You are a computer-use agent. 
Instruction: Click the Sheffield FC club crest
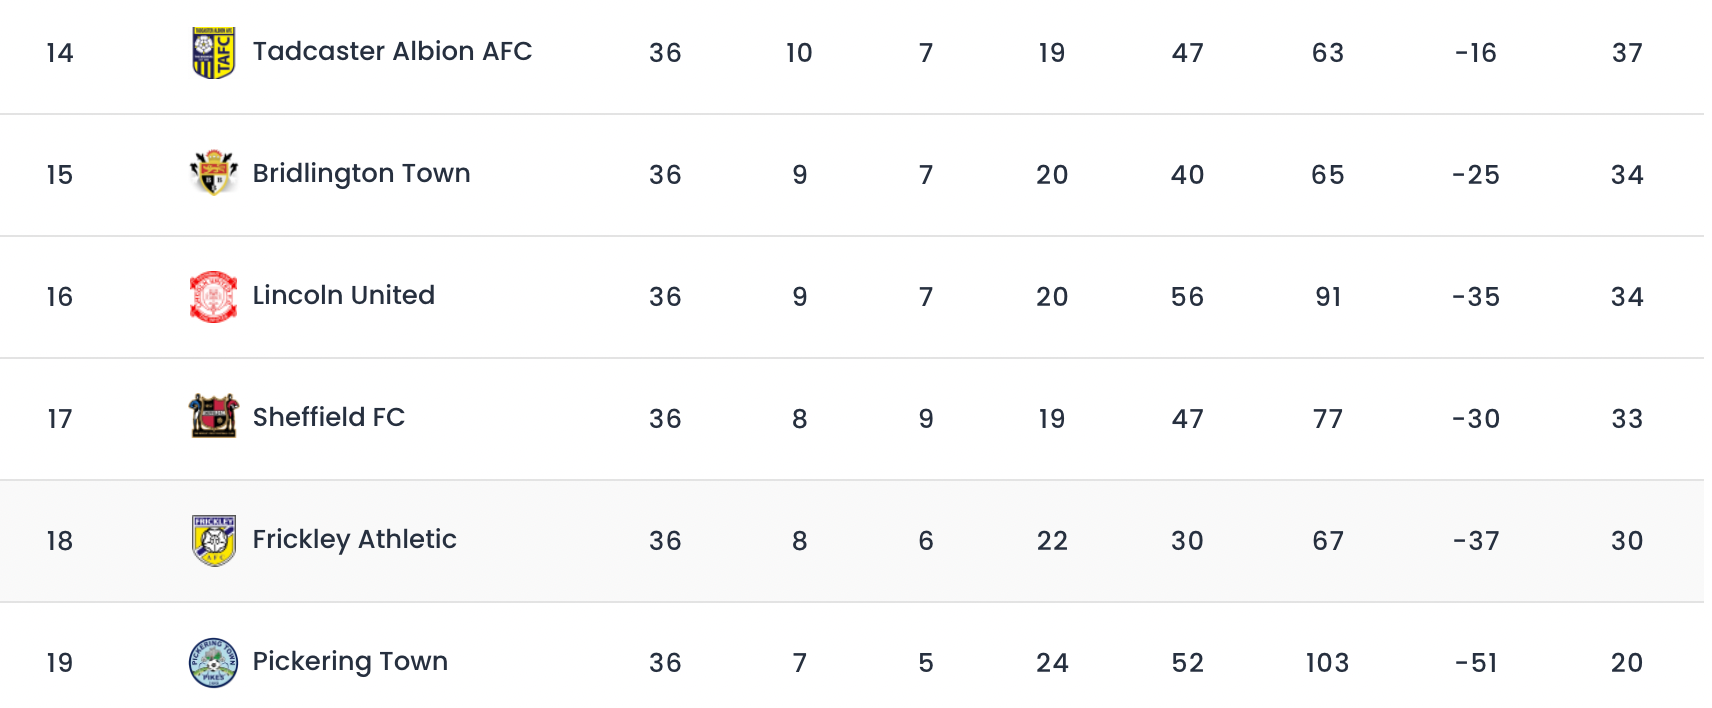click(213, 417)
